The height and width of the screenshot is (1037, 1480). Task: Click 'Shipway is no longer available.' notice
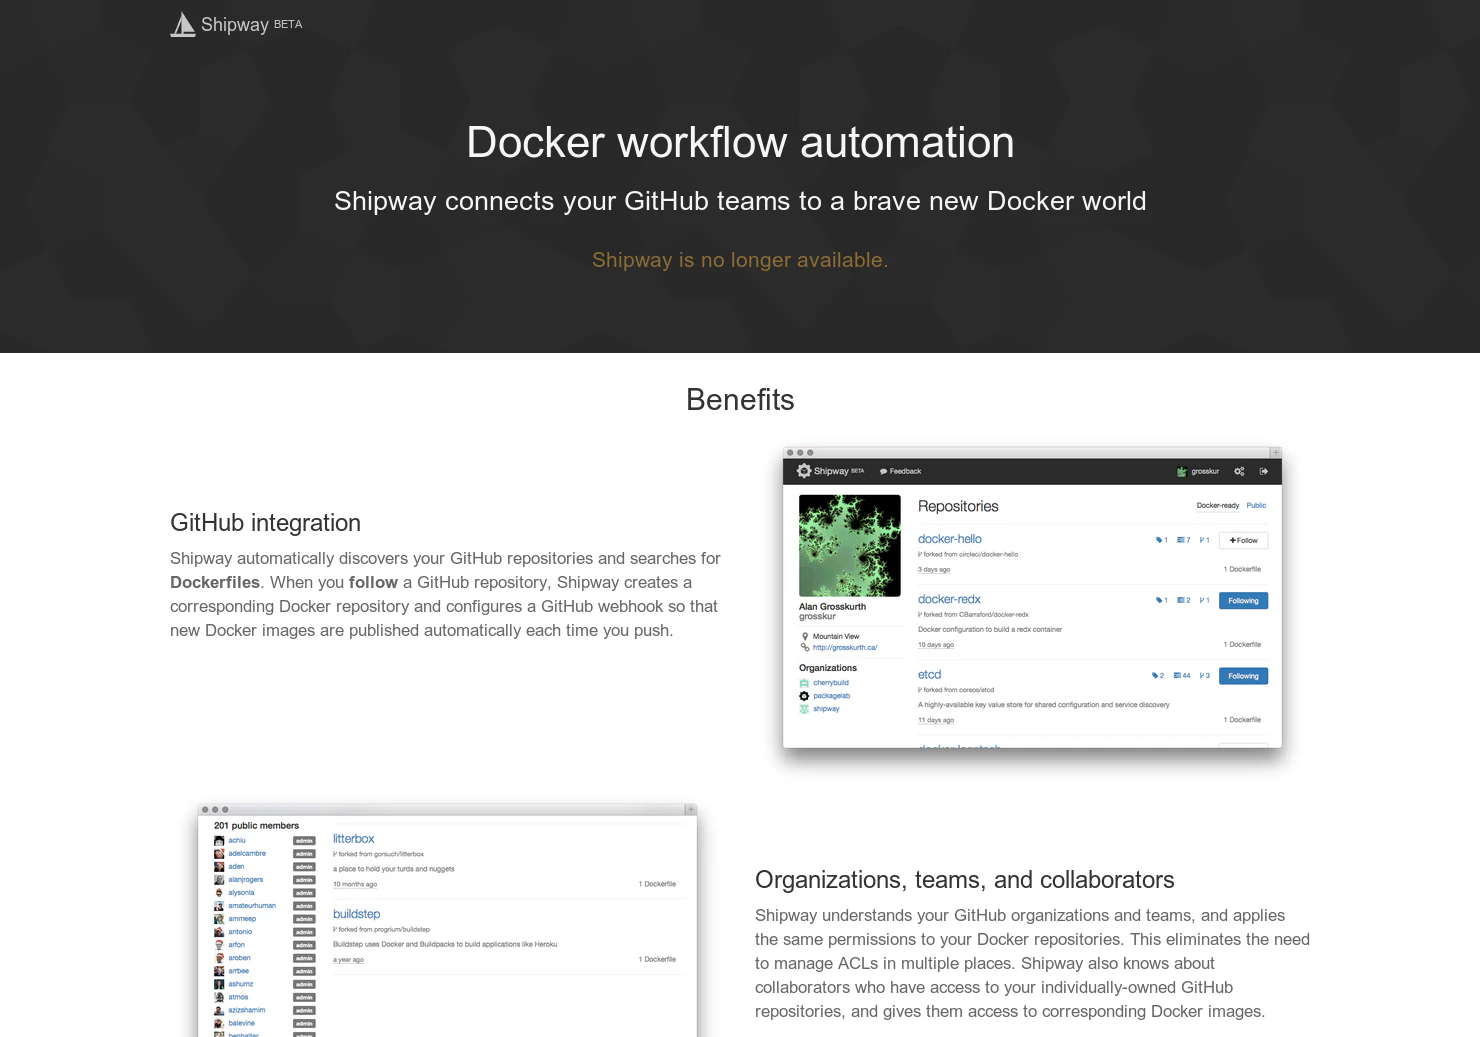[740, 260]
